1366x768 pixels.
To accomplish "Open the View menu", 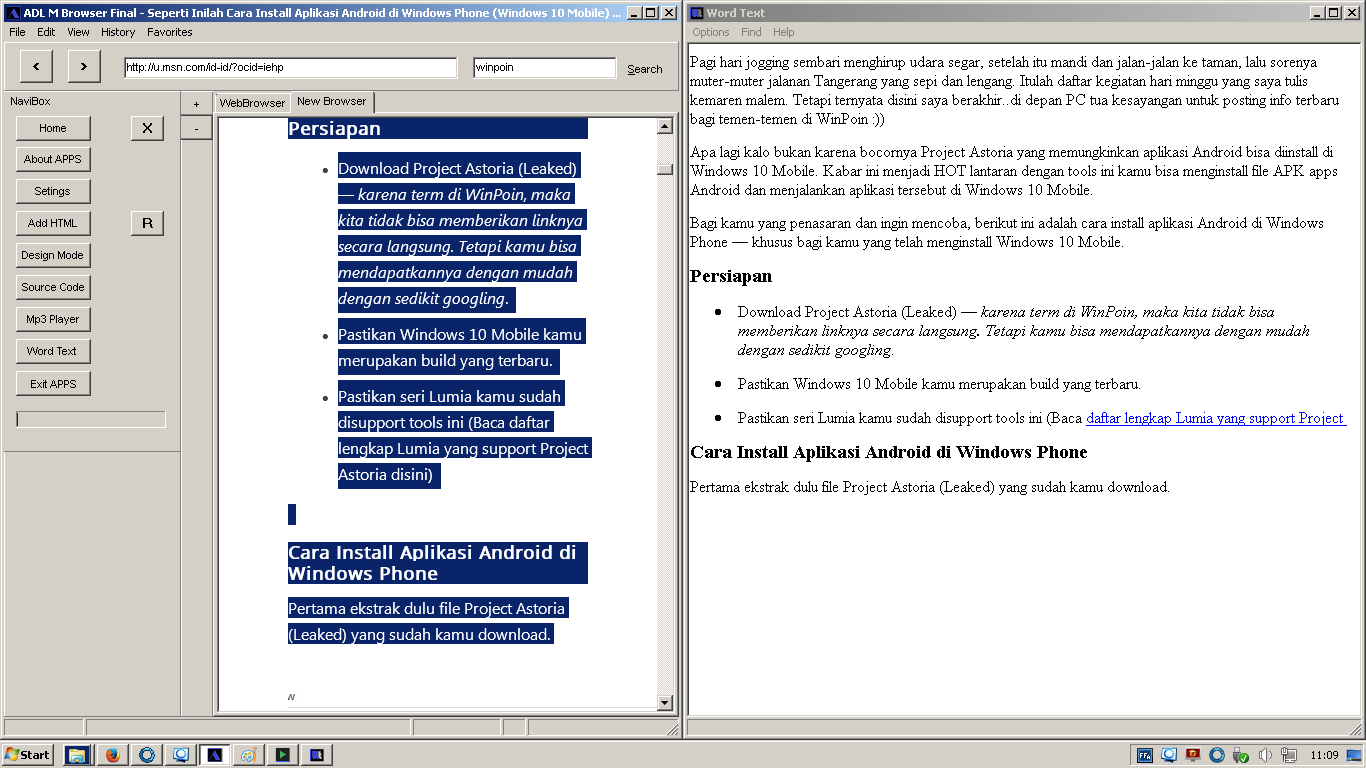I will [x=78, y=32].
